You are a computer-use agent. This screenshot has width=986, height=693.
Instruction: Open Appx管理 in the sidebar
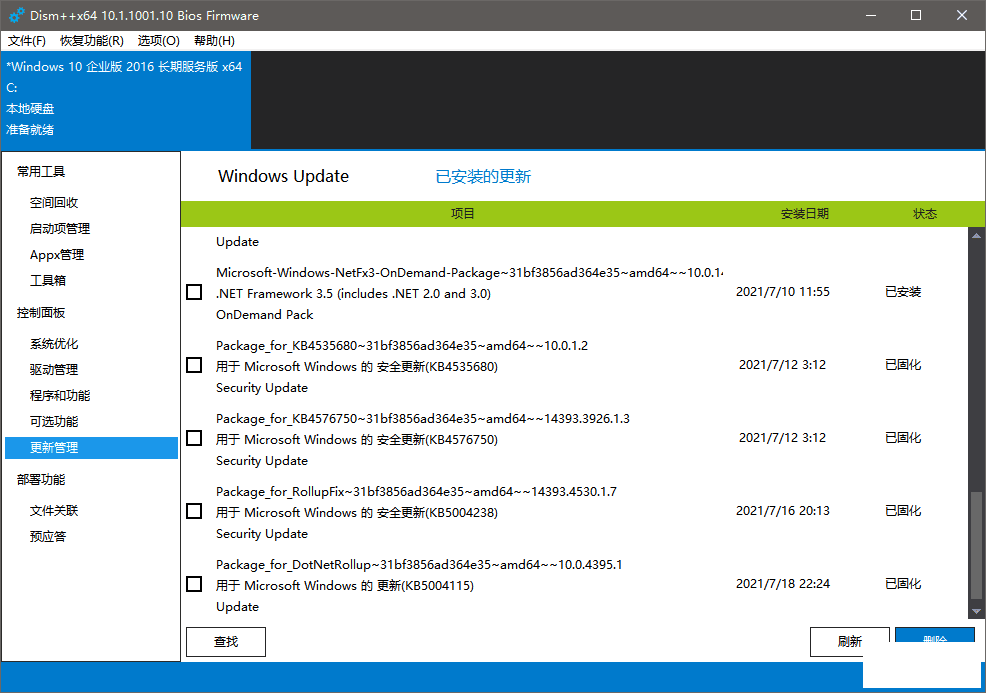coord(57,255)
